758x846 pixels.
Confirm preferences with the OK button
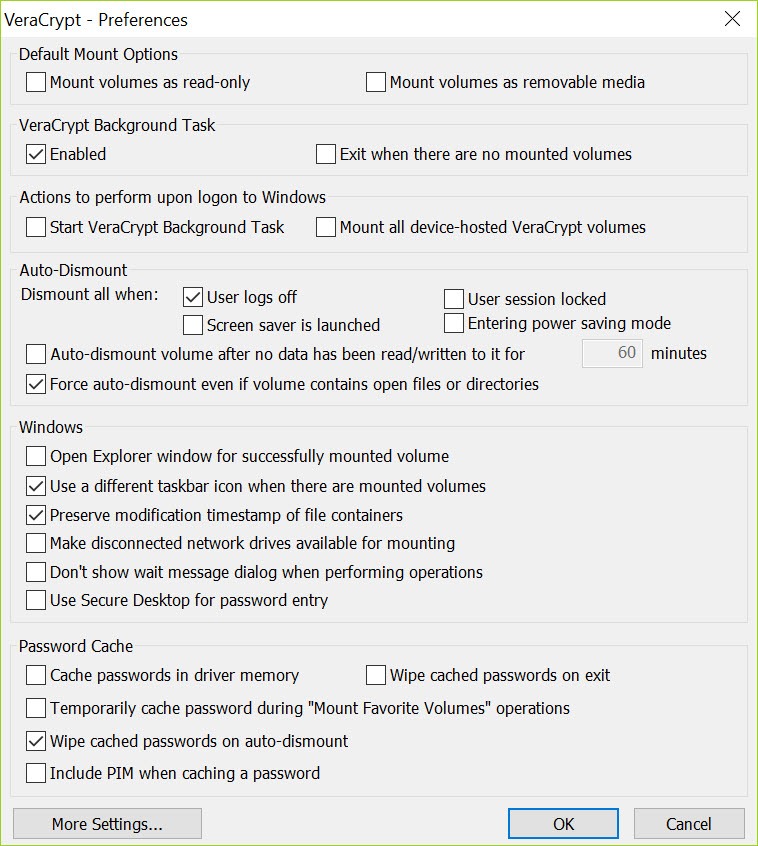(x=563, y=824)
